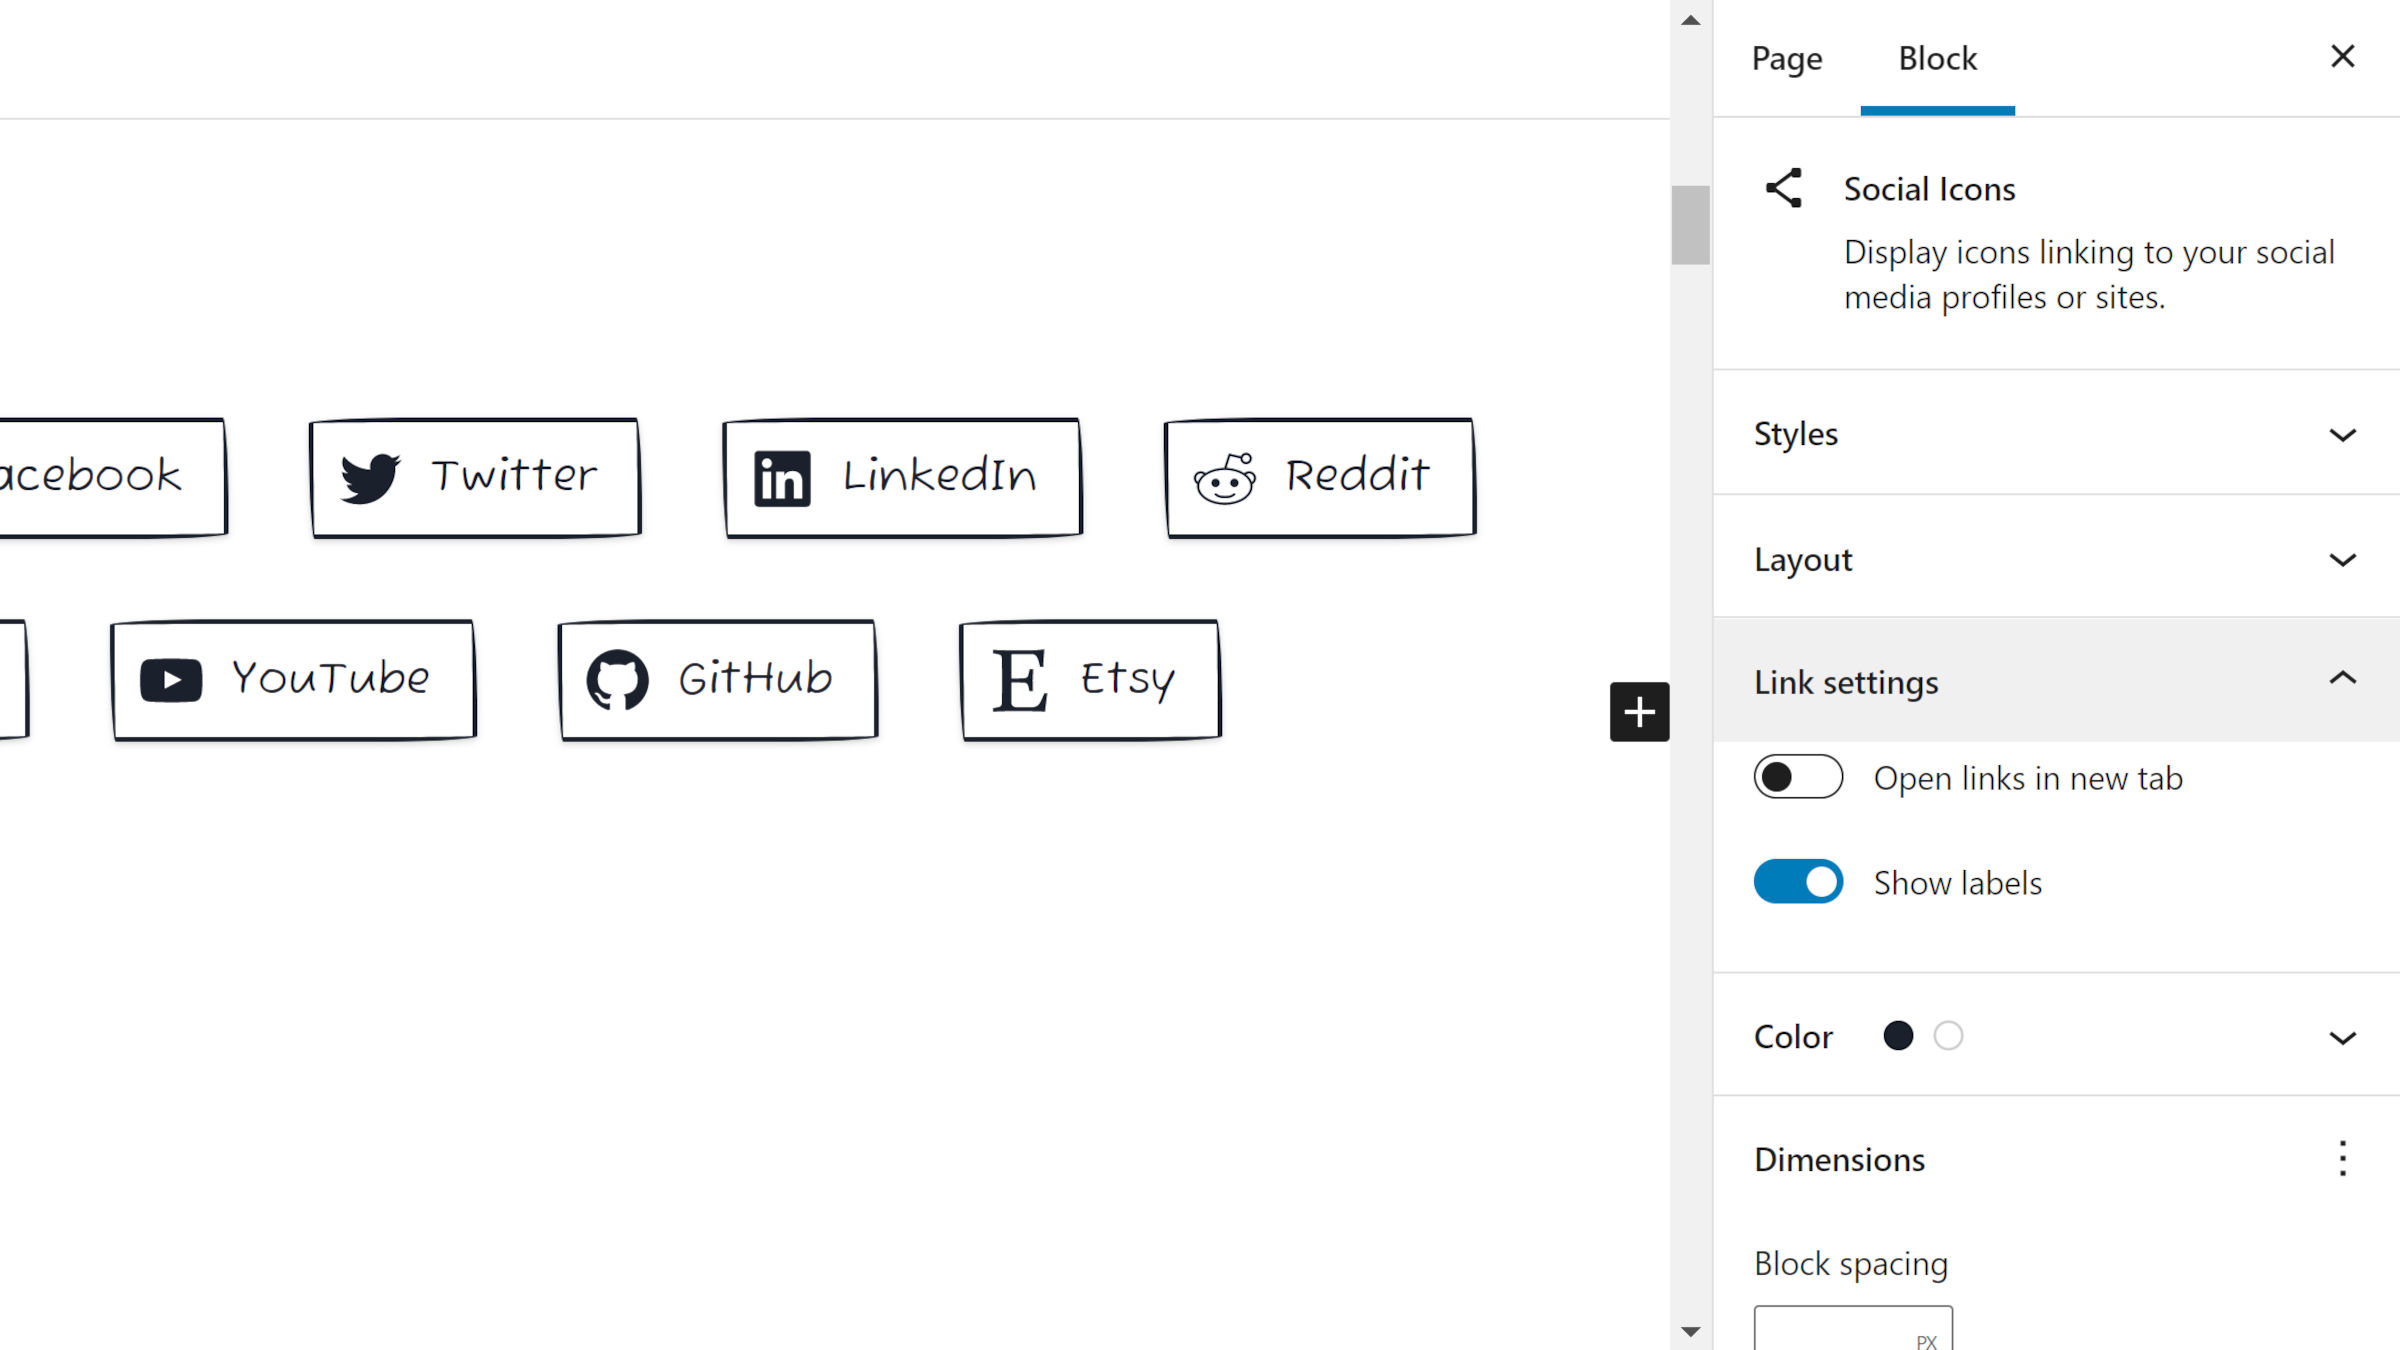Click the Reddit alien icon
Viewport: 2400px width, 1350px height.
pyautogui.click(x=1225, y=478)
